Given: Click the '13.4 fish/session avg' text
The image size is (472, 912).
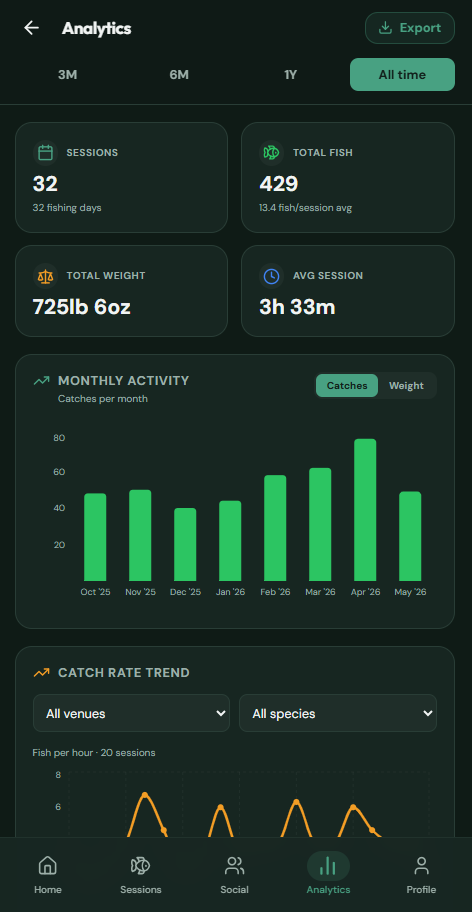Looking at the screenshot, I should (x=305, y=208).
